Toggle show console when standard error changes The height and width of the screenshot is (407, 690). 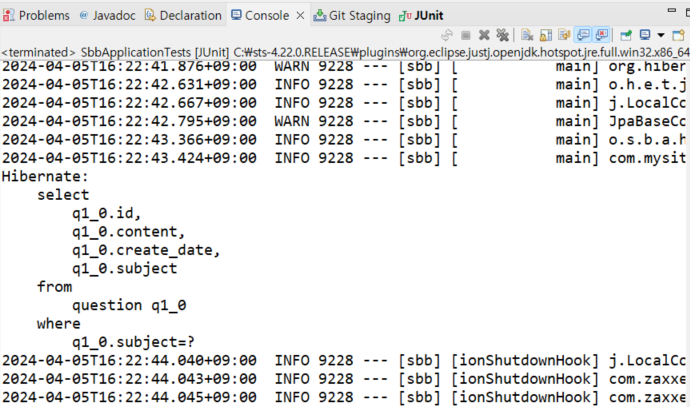click(602, 35)
